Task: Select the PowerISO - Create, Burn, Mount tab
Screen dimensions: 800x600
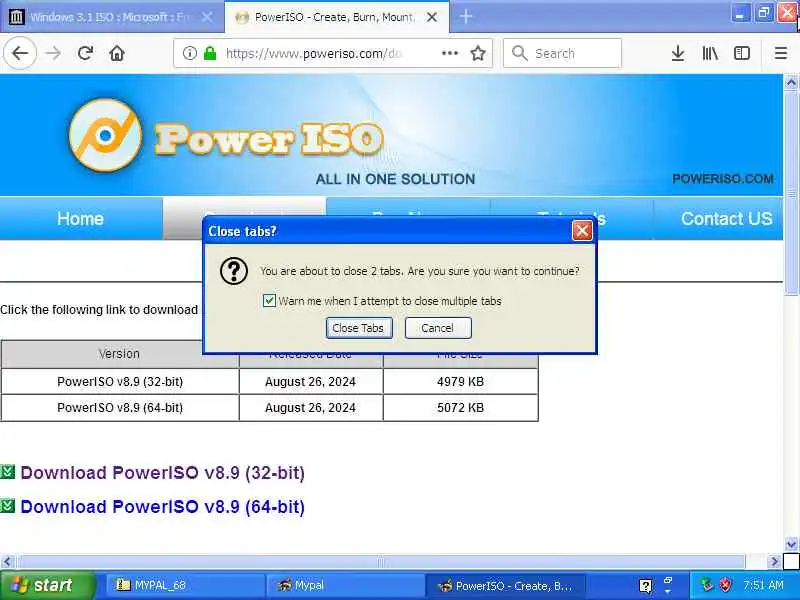Action: pos(337,17)
